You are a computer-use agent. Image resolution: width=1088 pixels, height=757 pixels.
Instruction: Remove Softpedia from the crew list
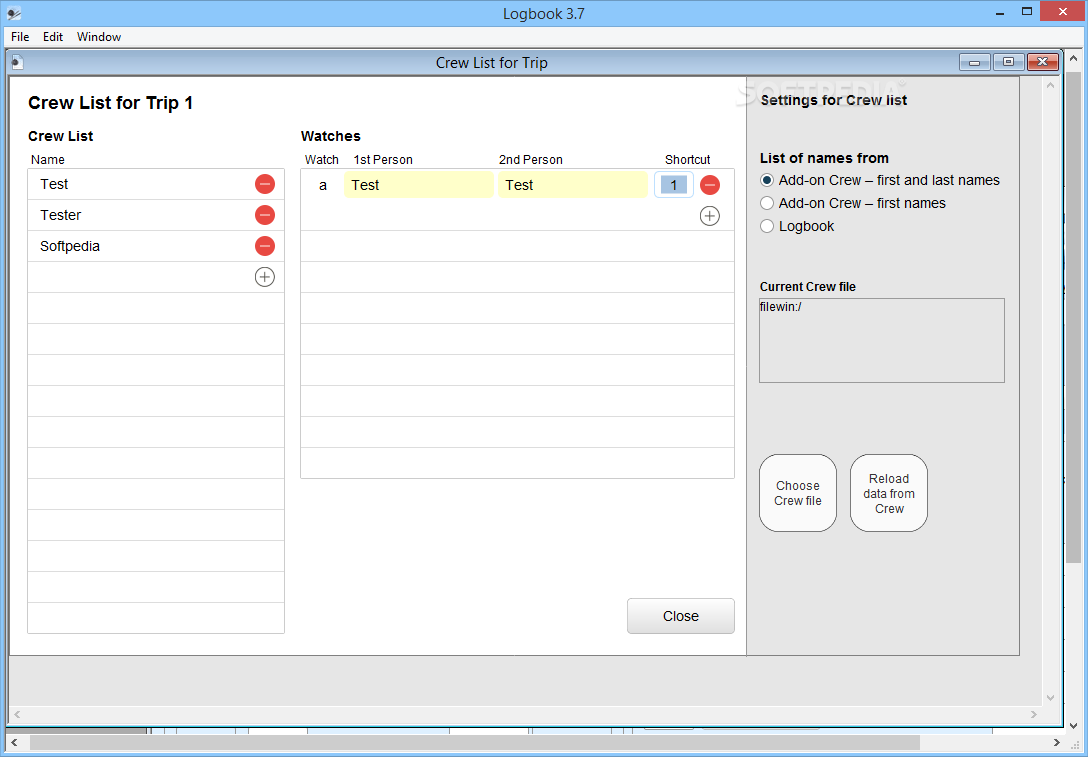point(264,246)
